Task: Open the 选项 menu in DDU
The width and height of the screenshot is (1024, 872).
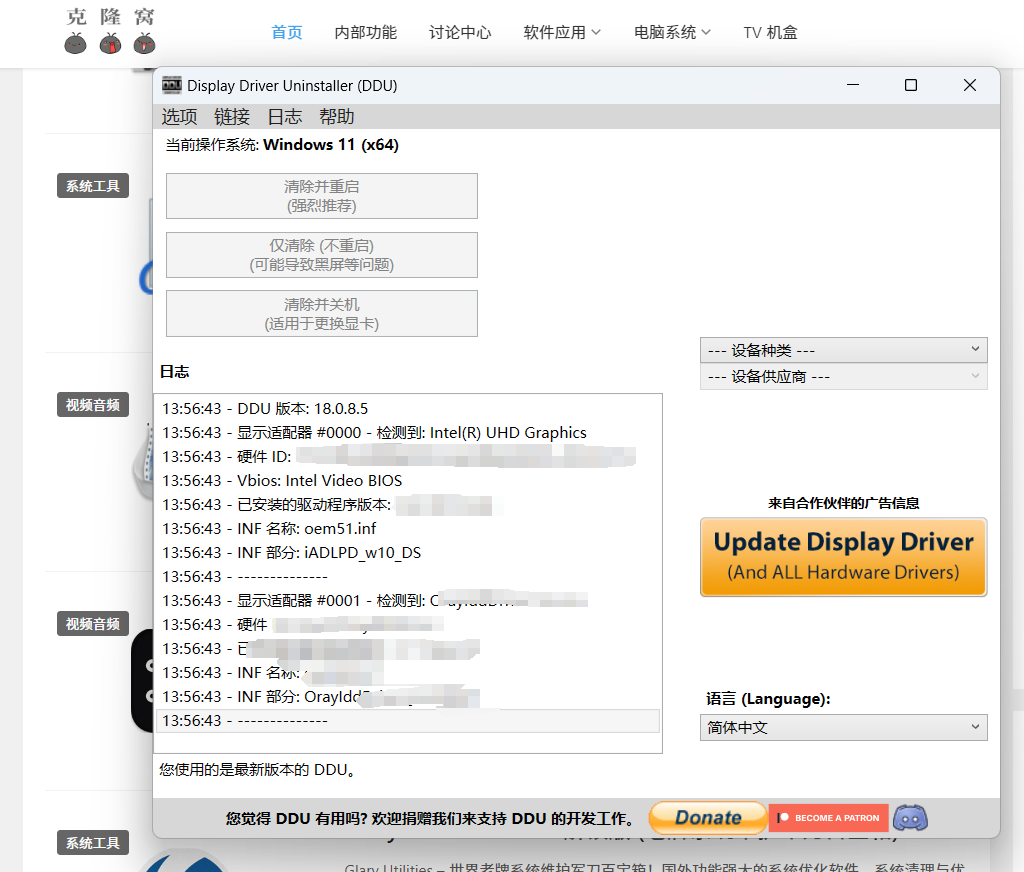Action: pyautogui.click(x=179, y=117)
